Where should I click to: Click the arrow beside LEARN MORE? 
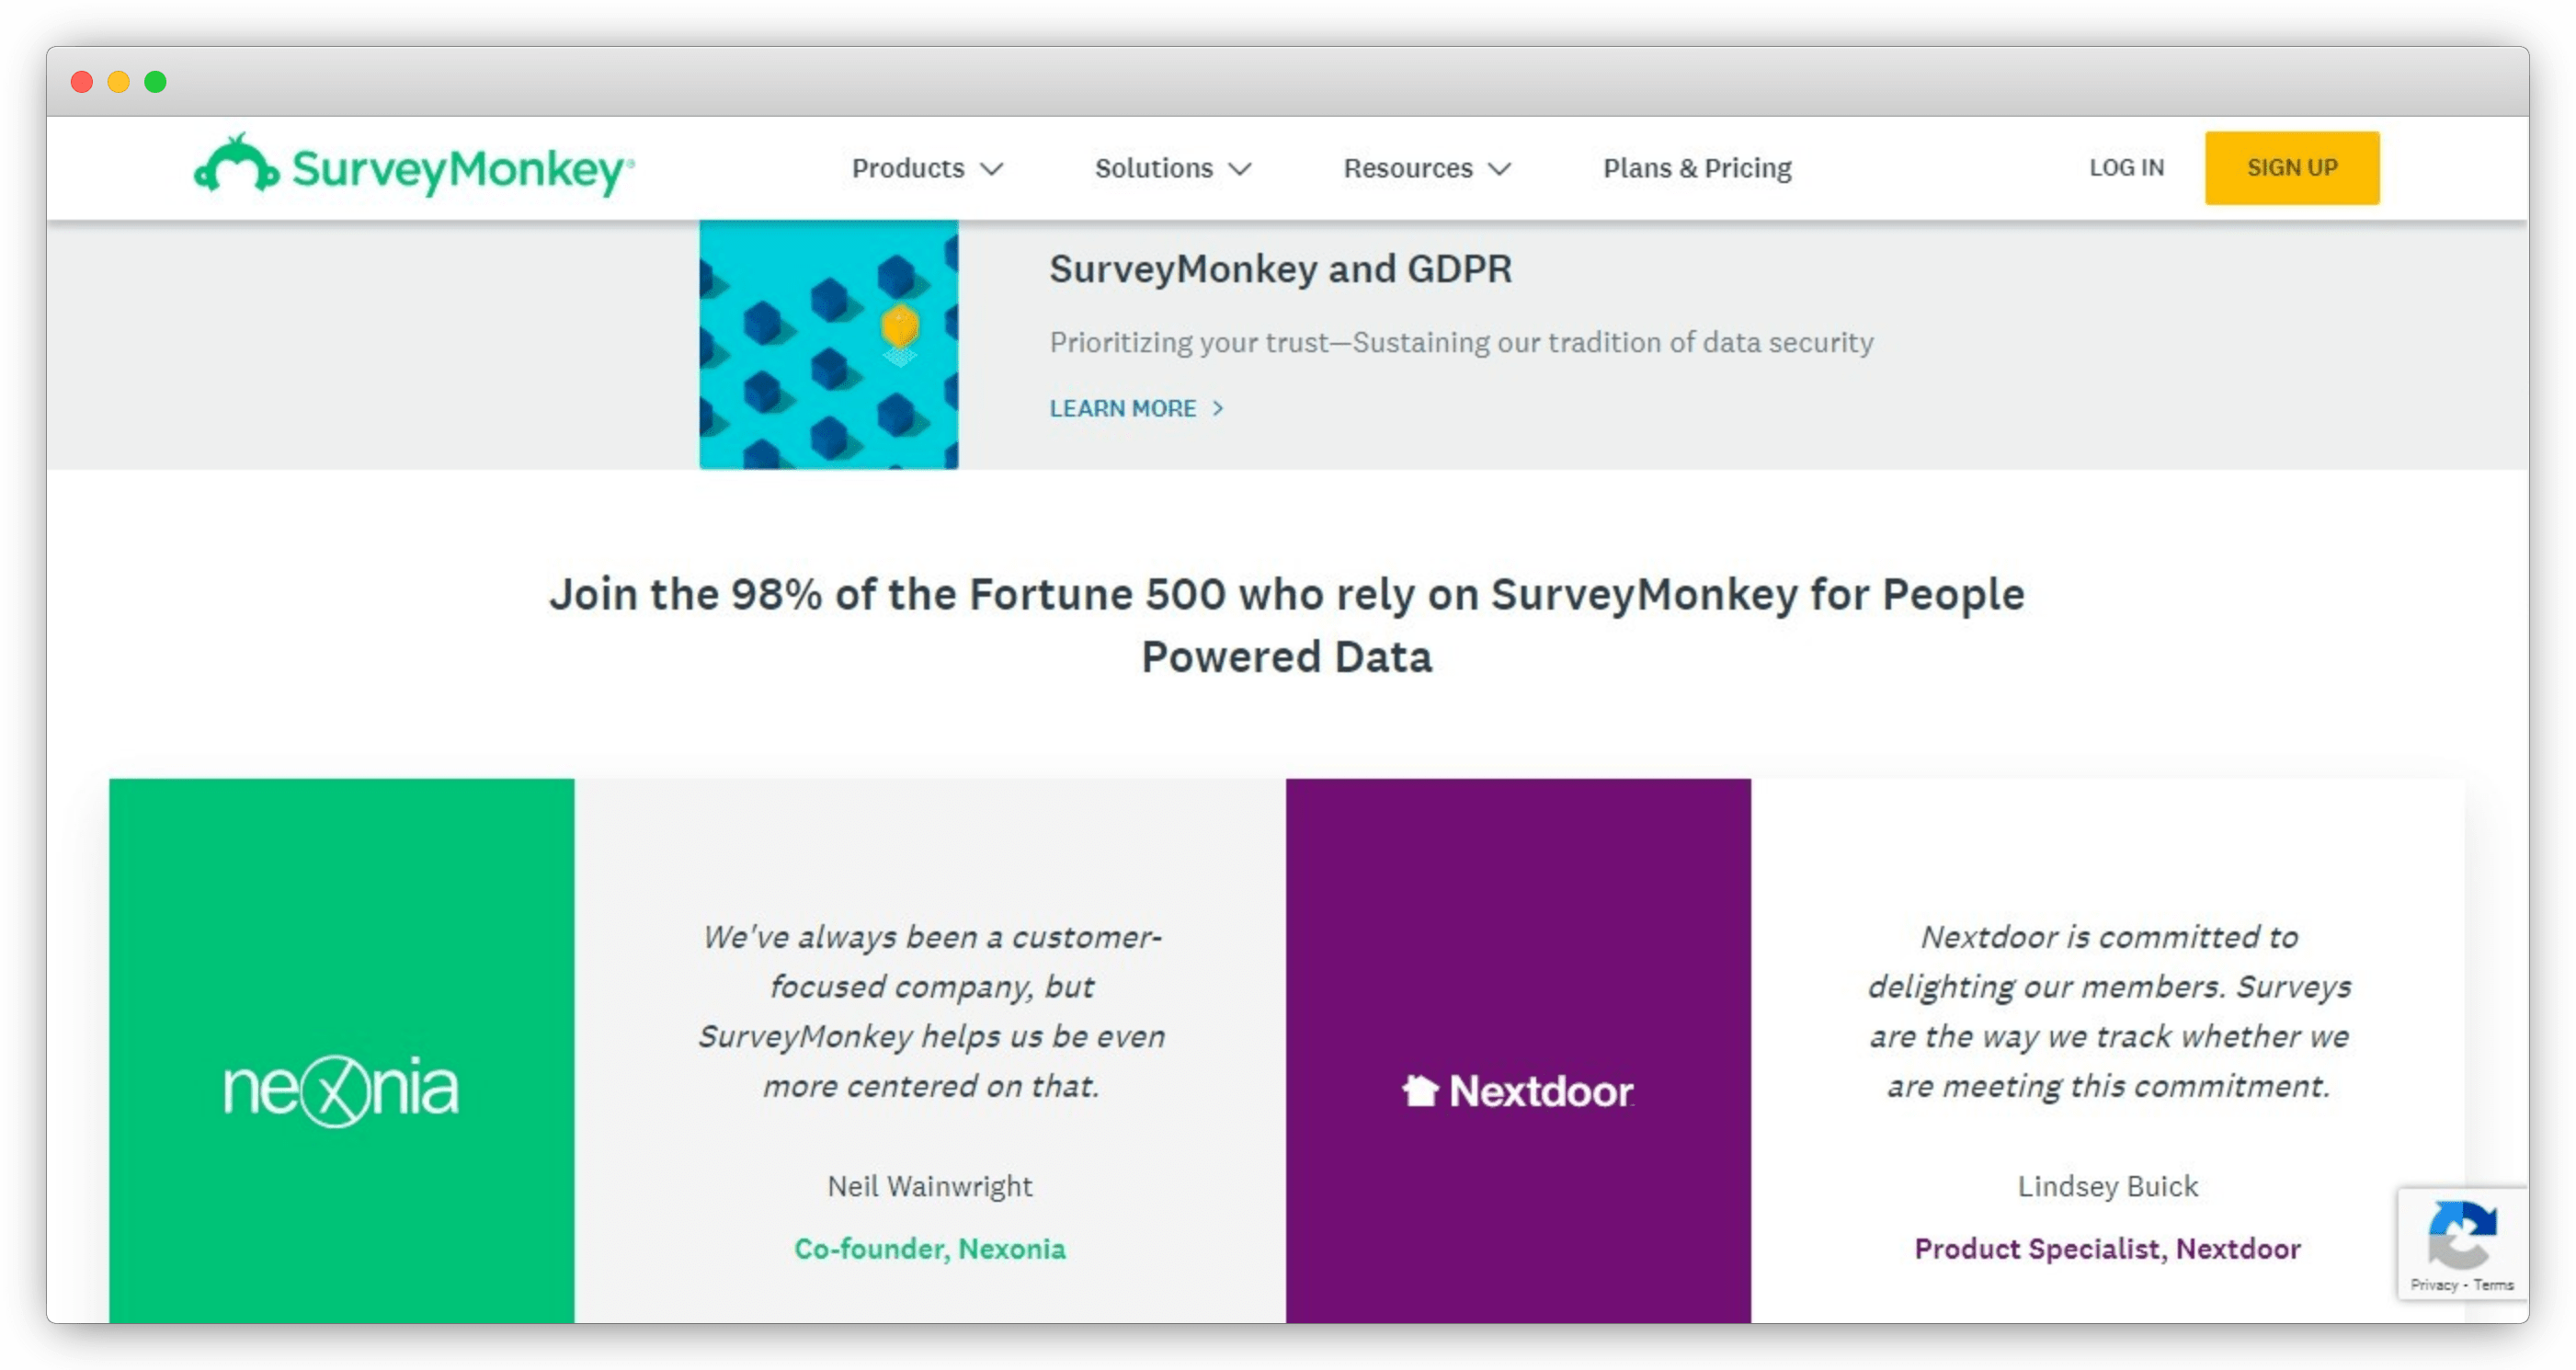[x=1218, y=408]
